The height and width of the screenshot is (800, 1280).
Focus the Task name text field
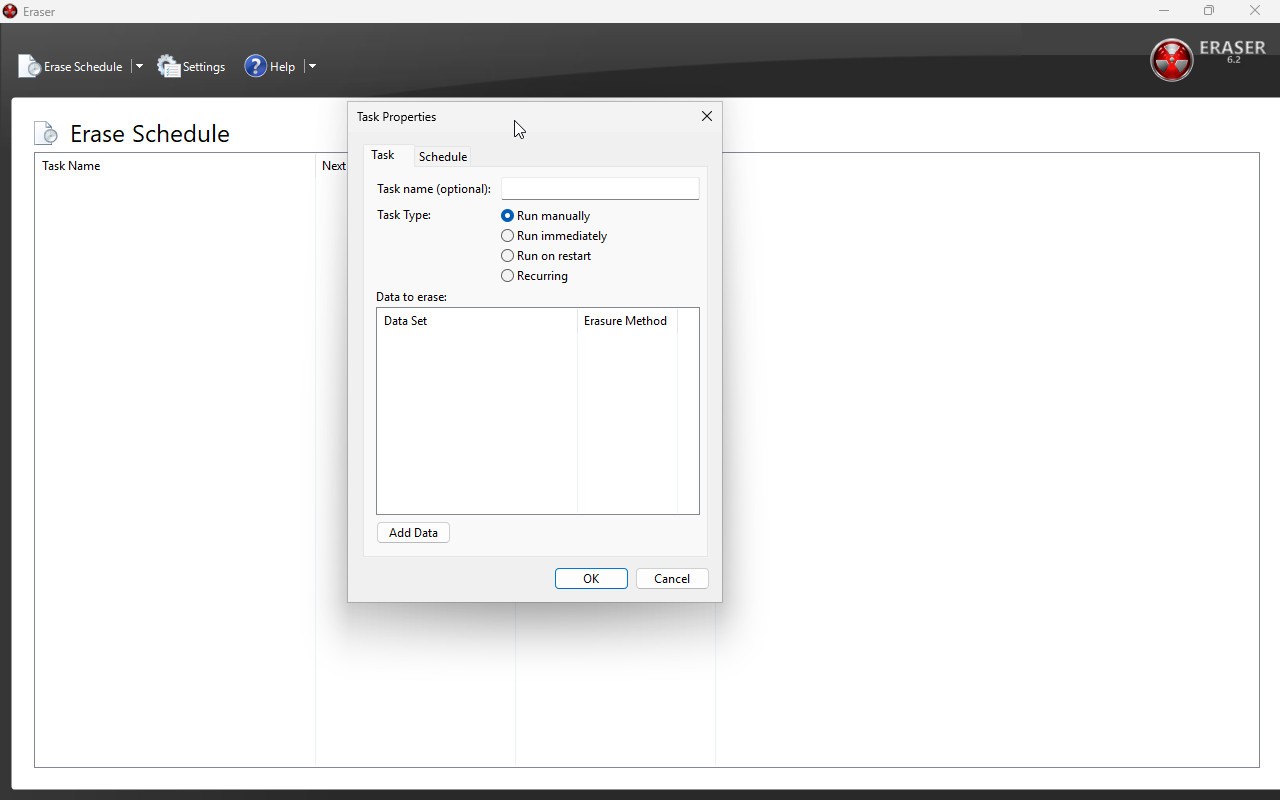pyautogui.click(x=600, y=189)
